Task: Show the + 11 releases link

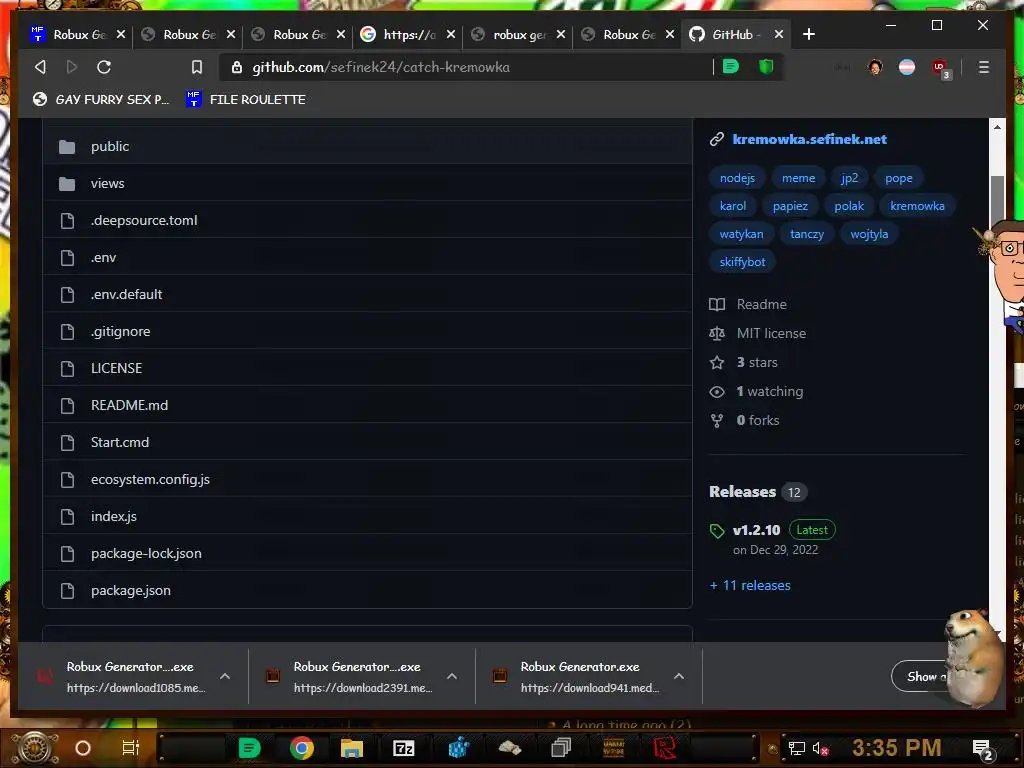Action: point(750,586)
